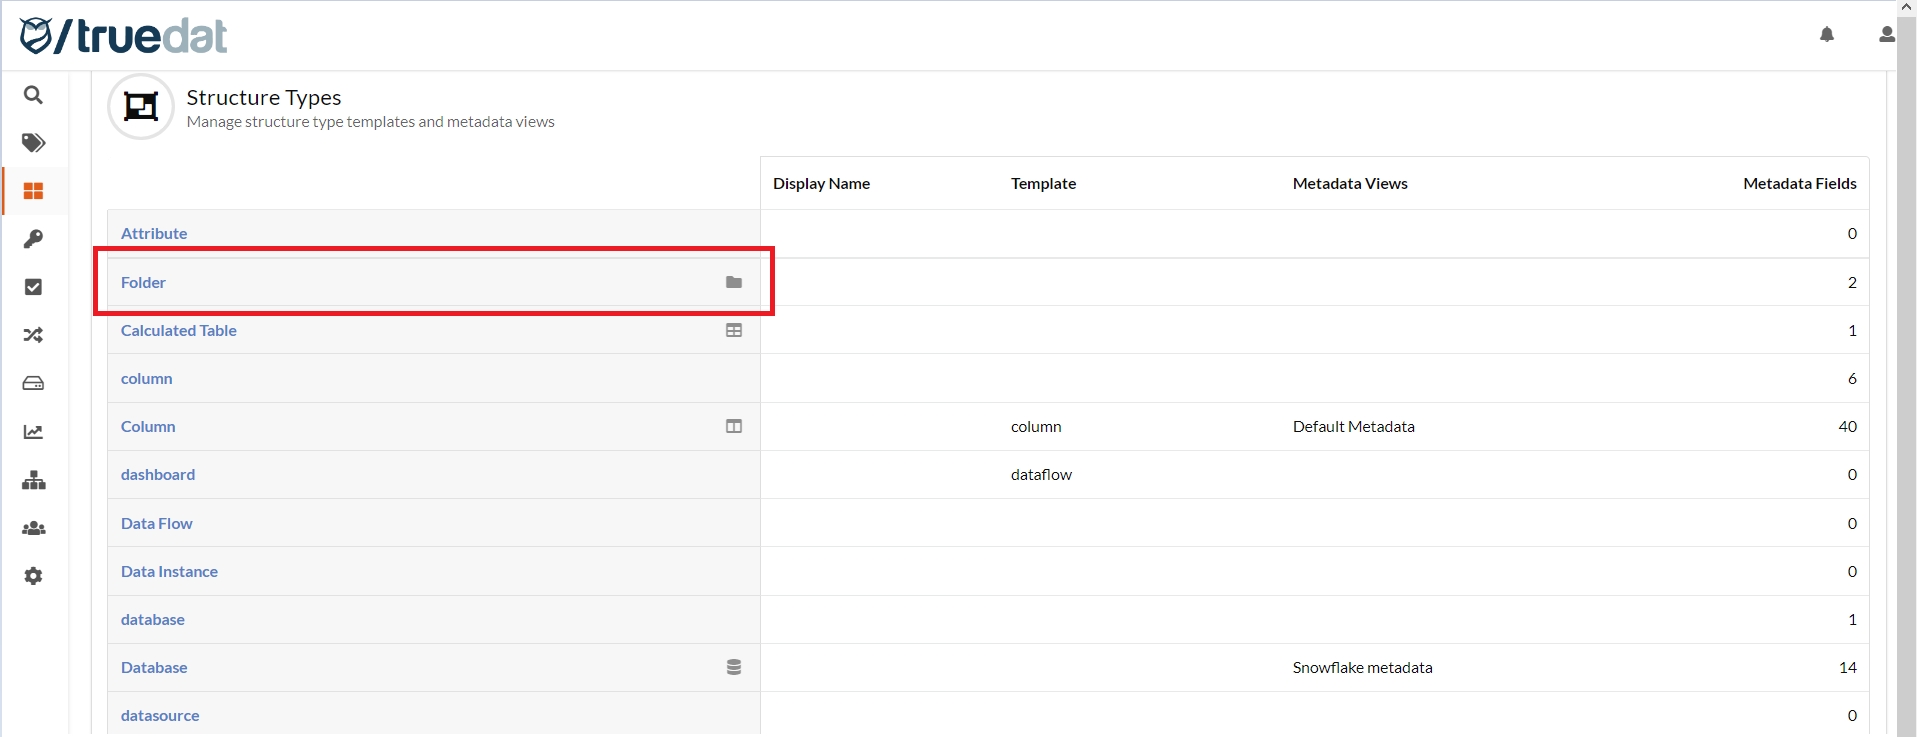Open the Calculated Table structure type

[179, 331]
